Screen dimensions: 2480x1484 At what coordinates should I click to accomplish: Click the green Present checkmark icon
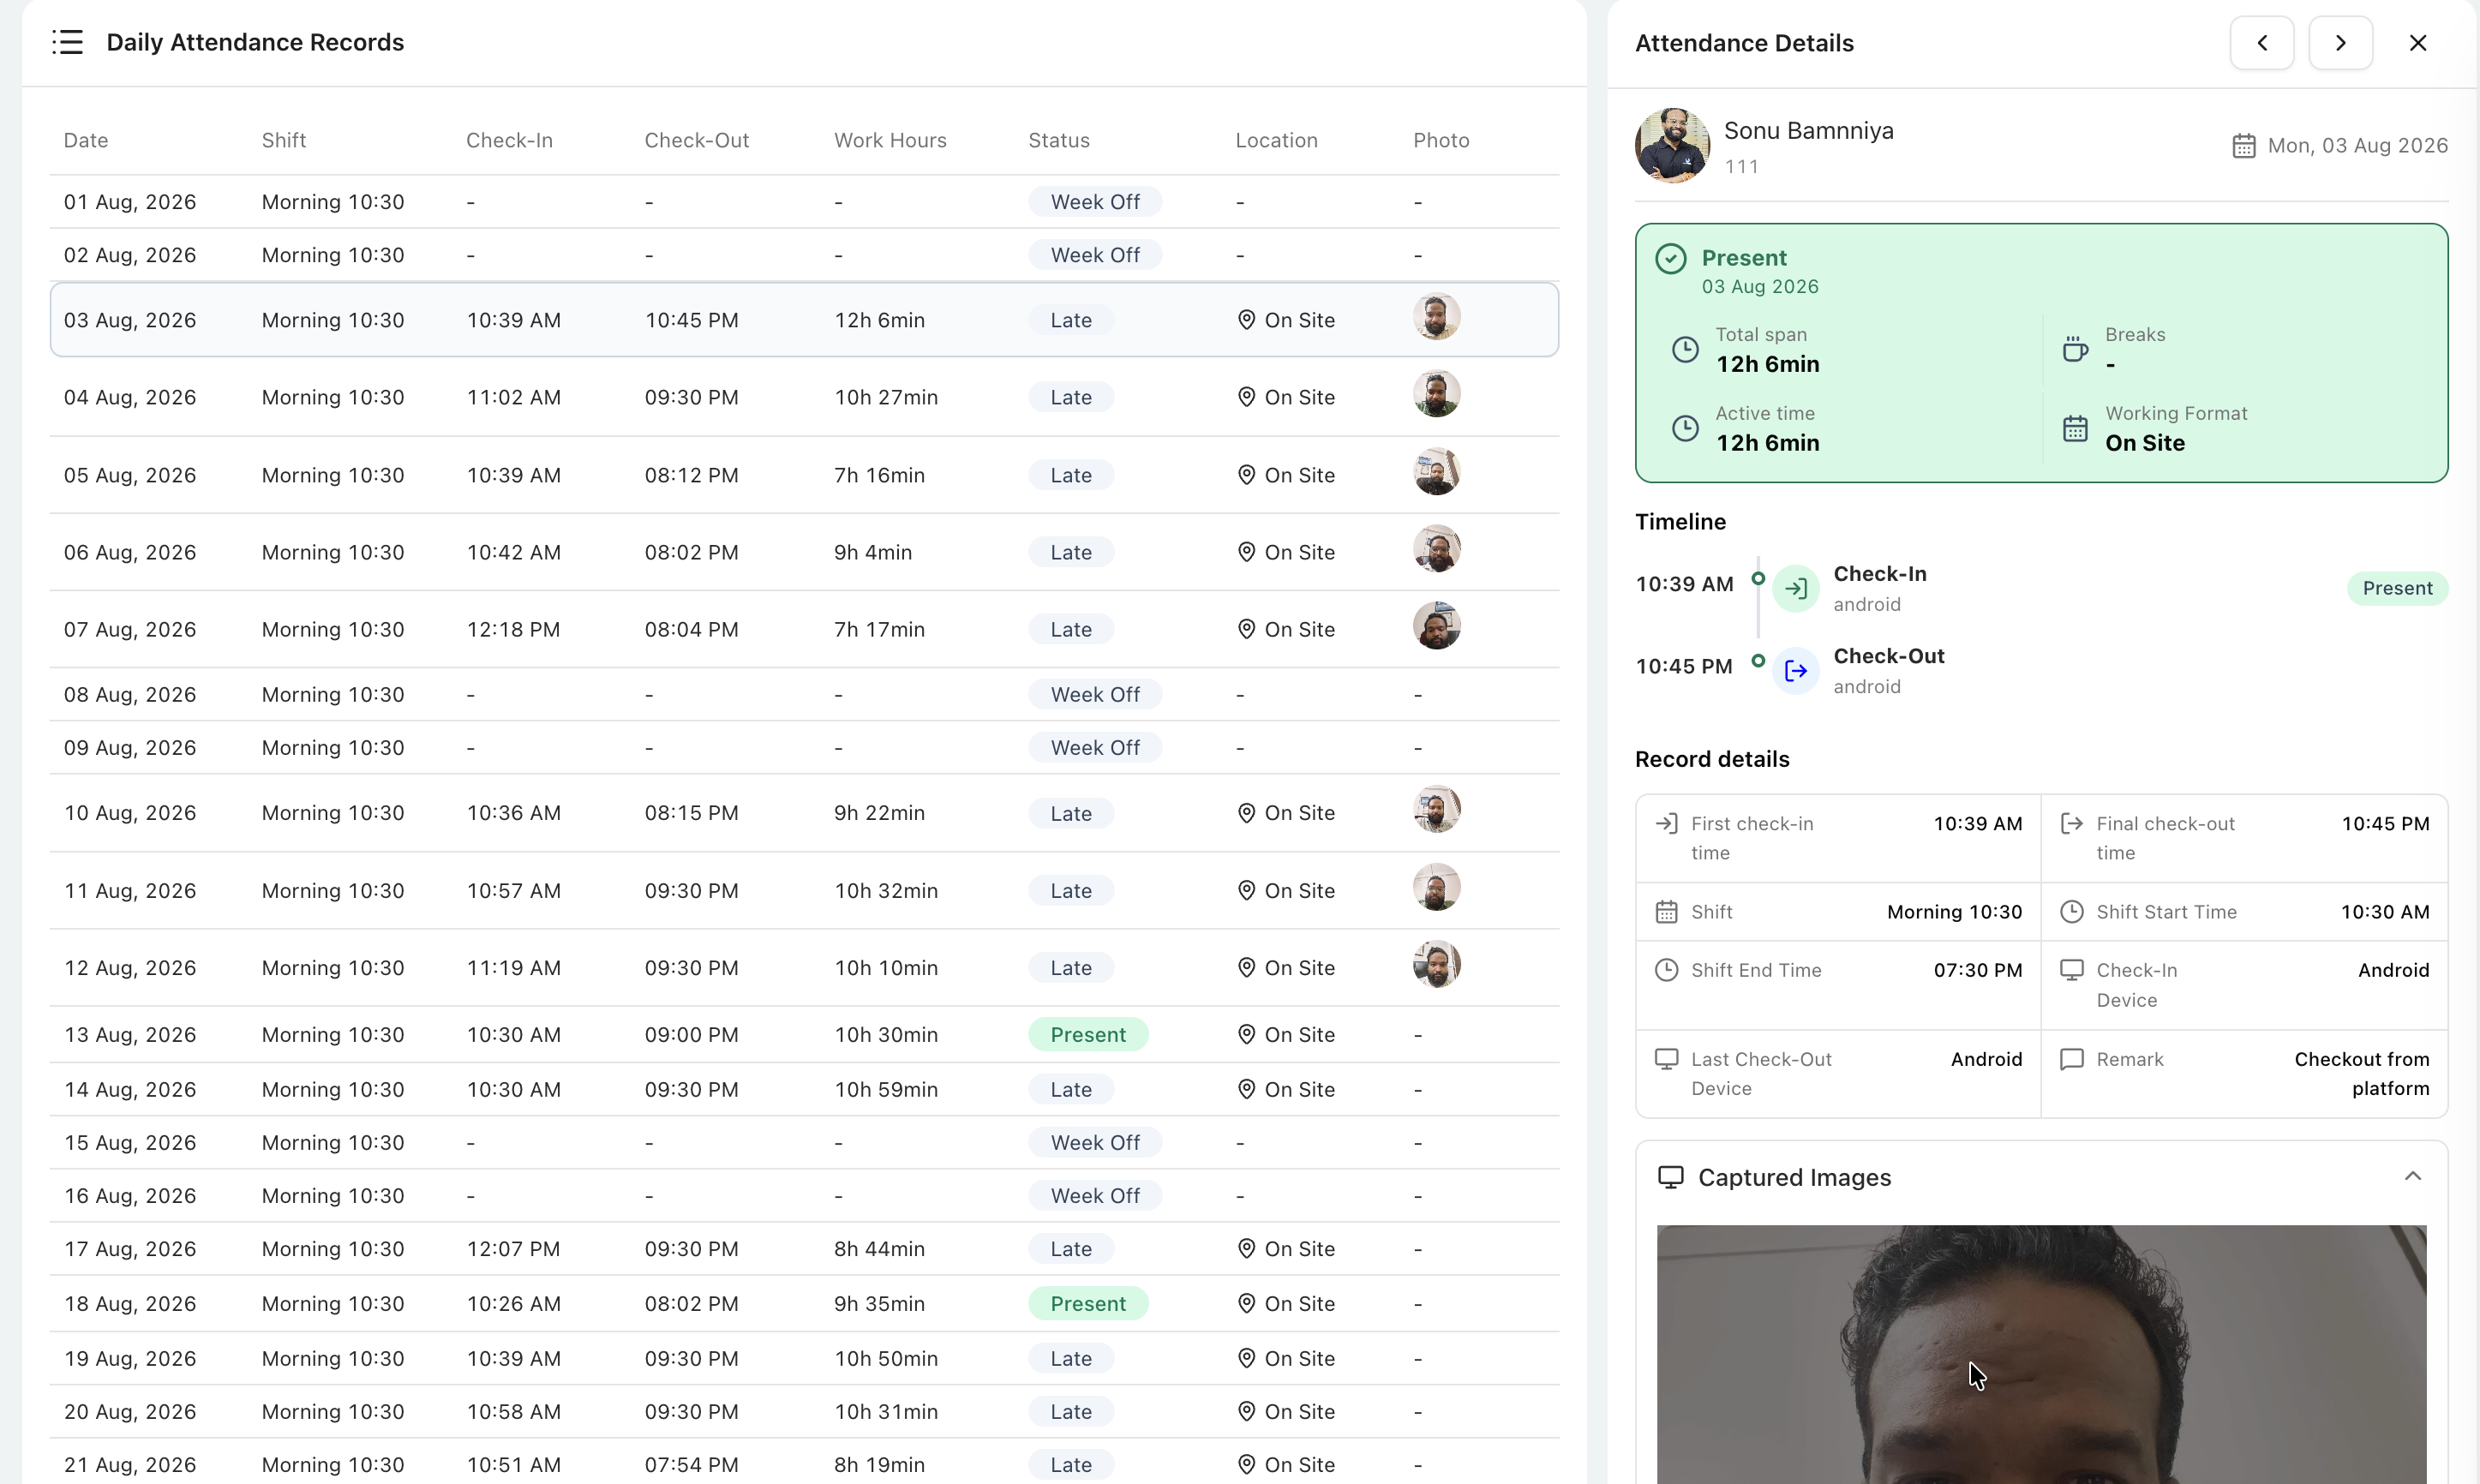pos(1671,259)
